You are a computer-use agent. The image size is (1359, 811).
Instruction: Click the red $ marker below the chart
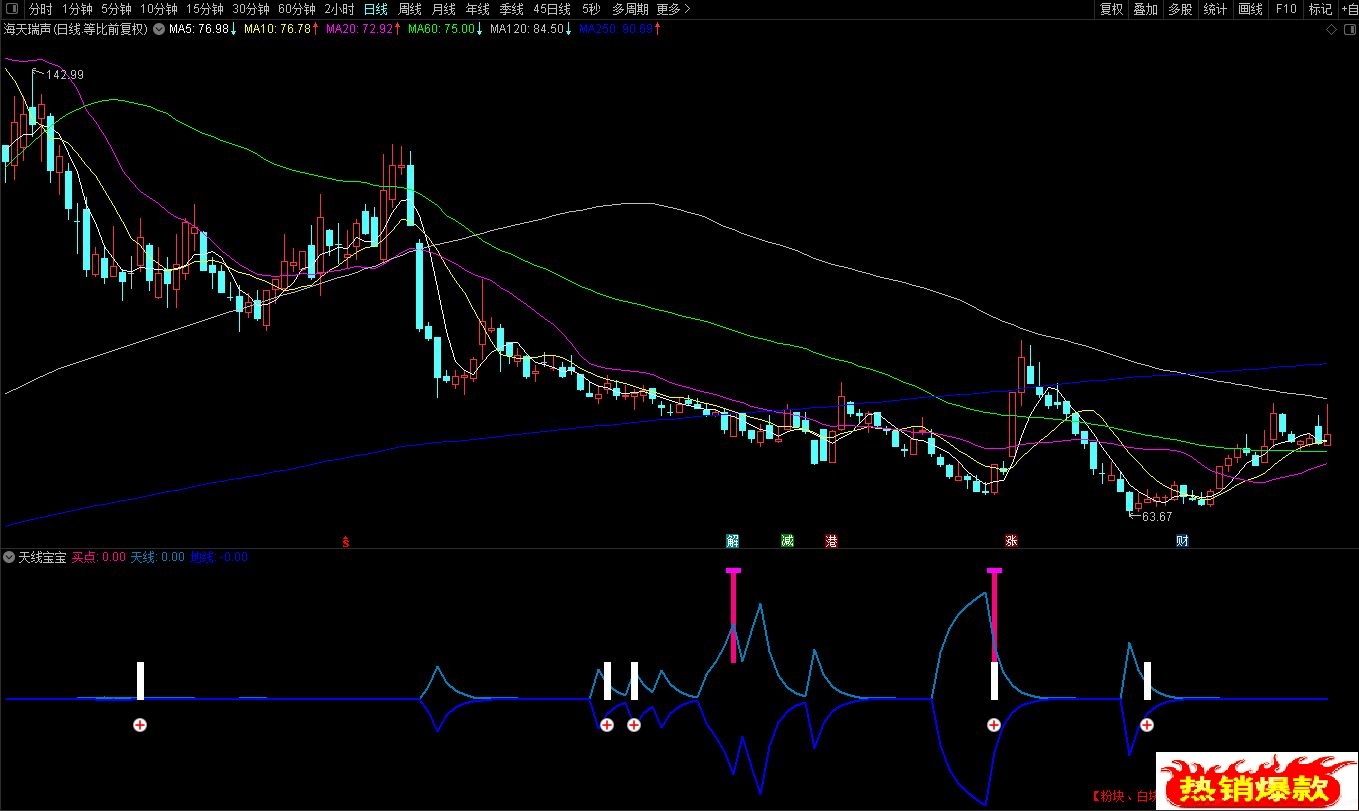tap(346, 541)
